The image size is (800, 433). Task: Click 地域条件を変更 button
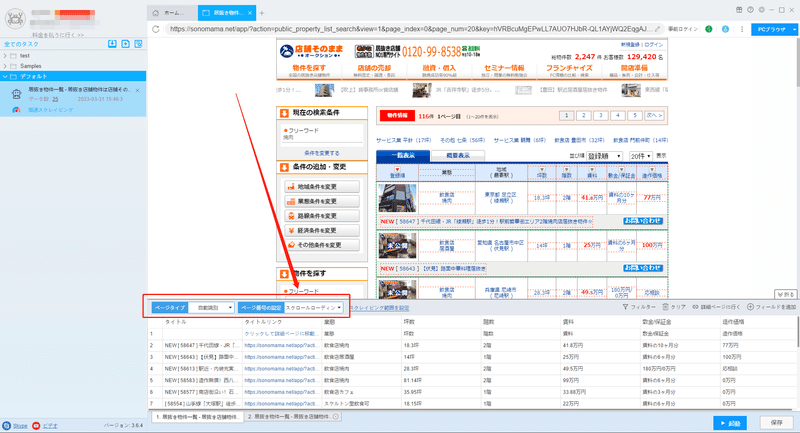click(321, 187)
